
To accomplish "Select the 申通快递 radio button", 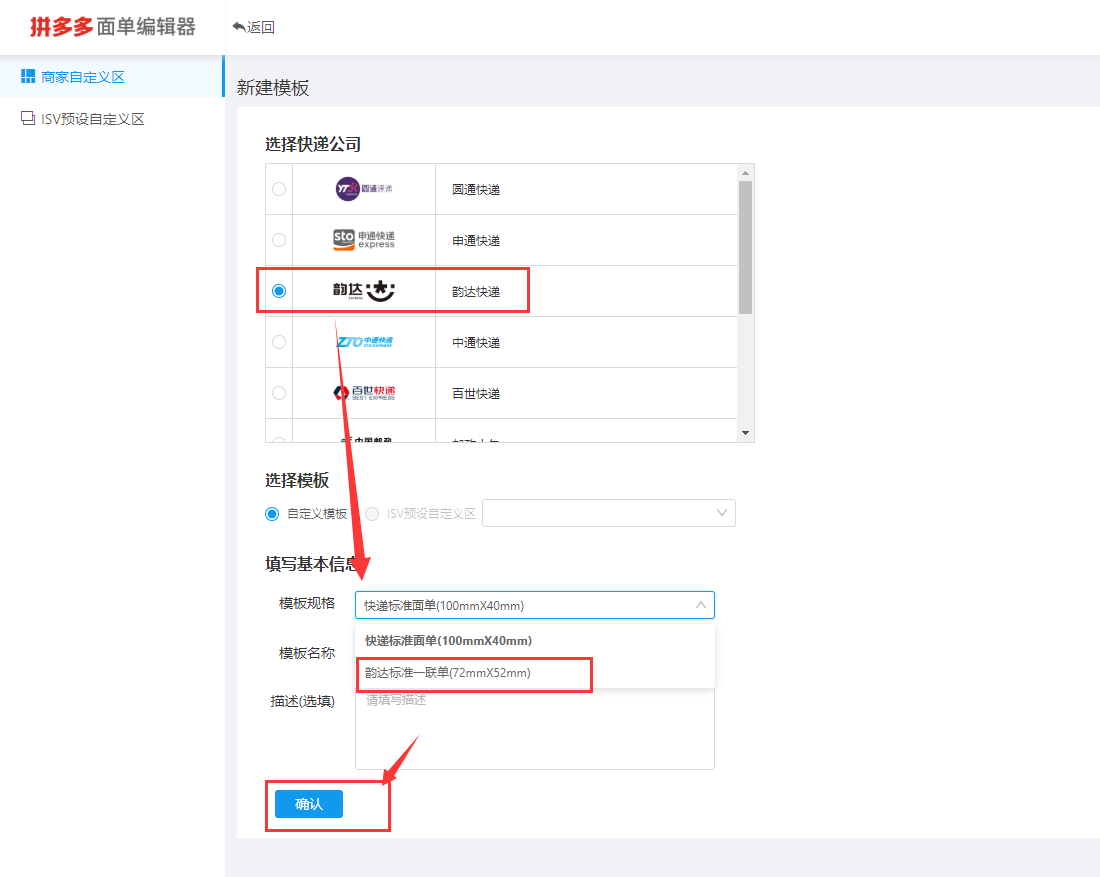I will pos(279,240).
